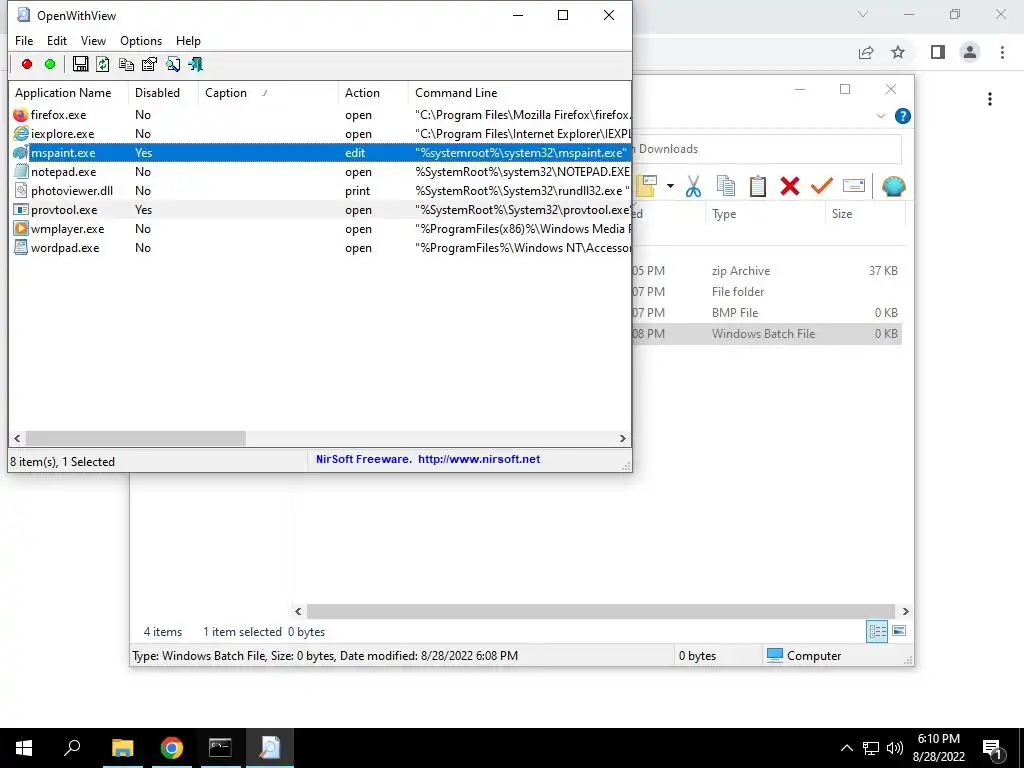Open the File menu in OpenWithView

pyautogui.click(x=24, y=40)
